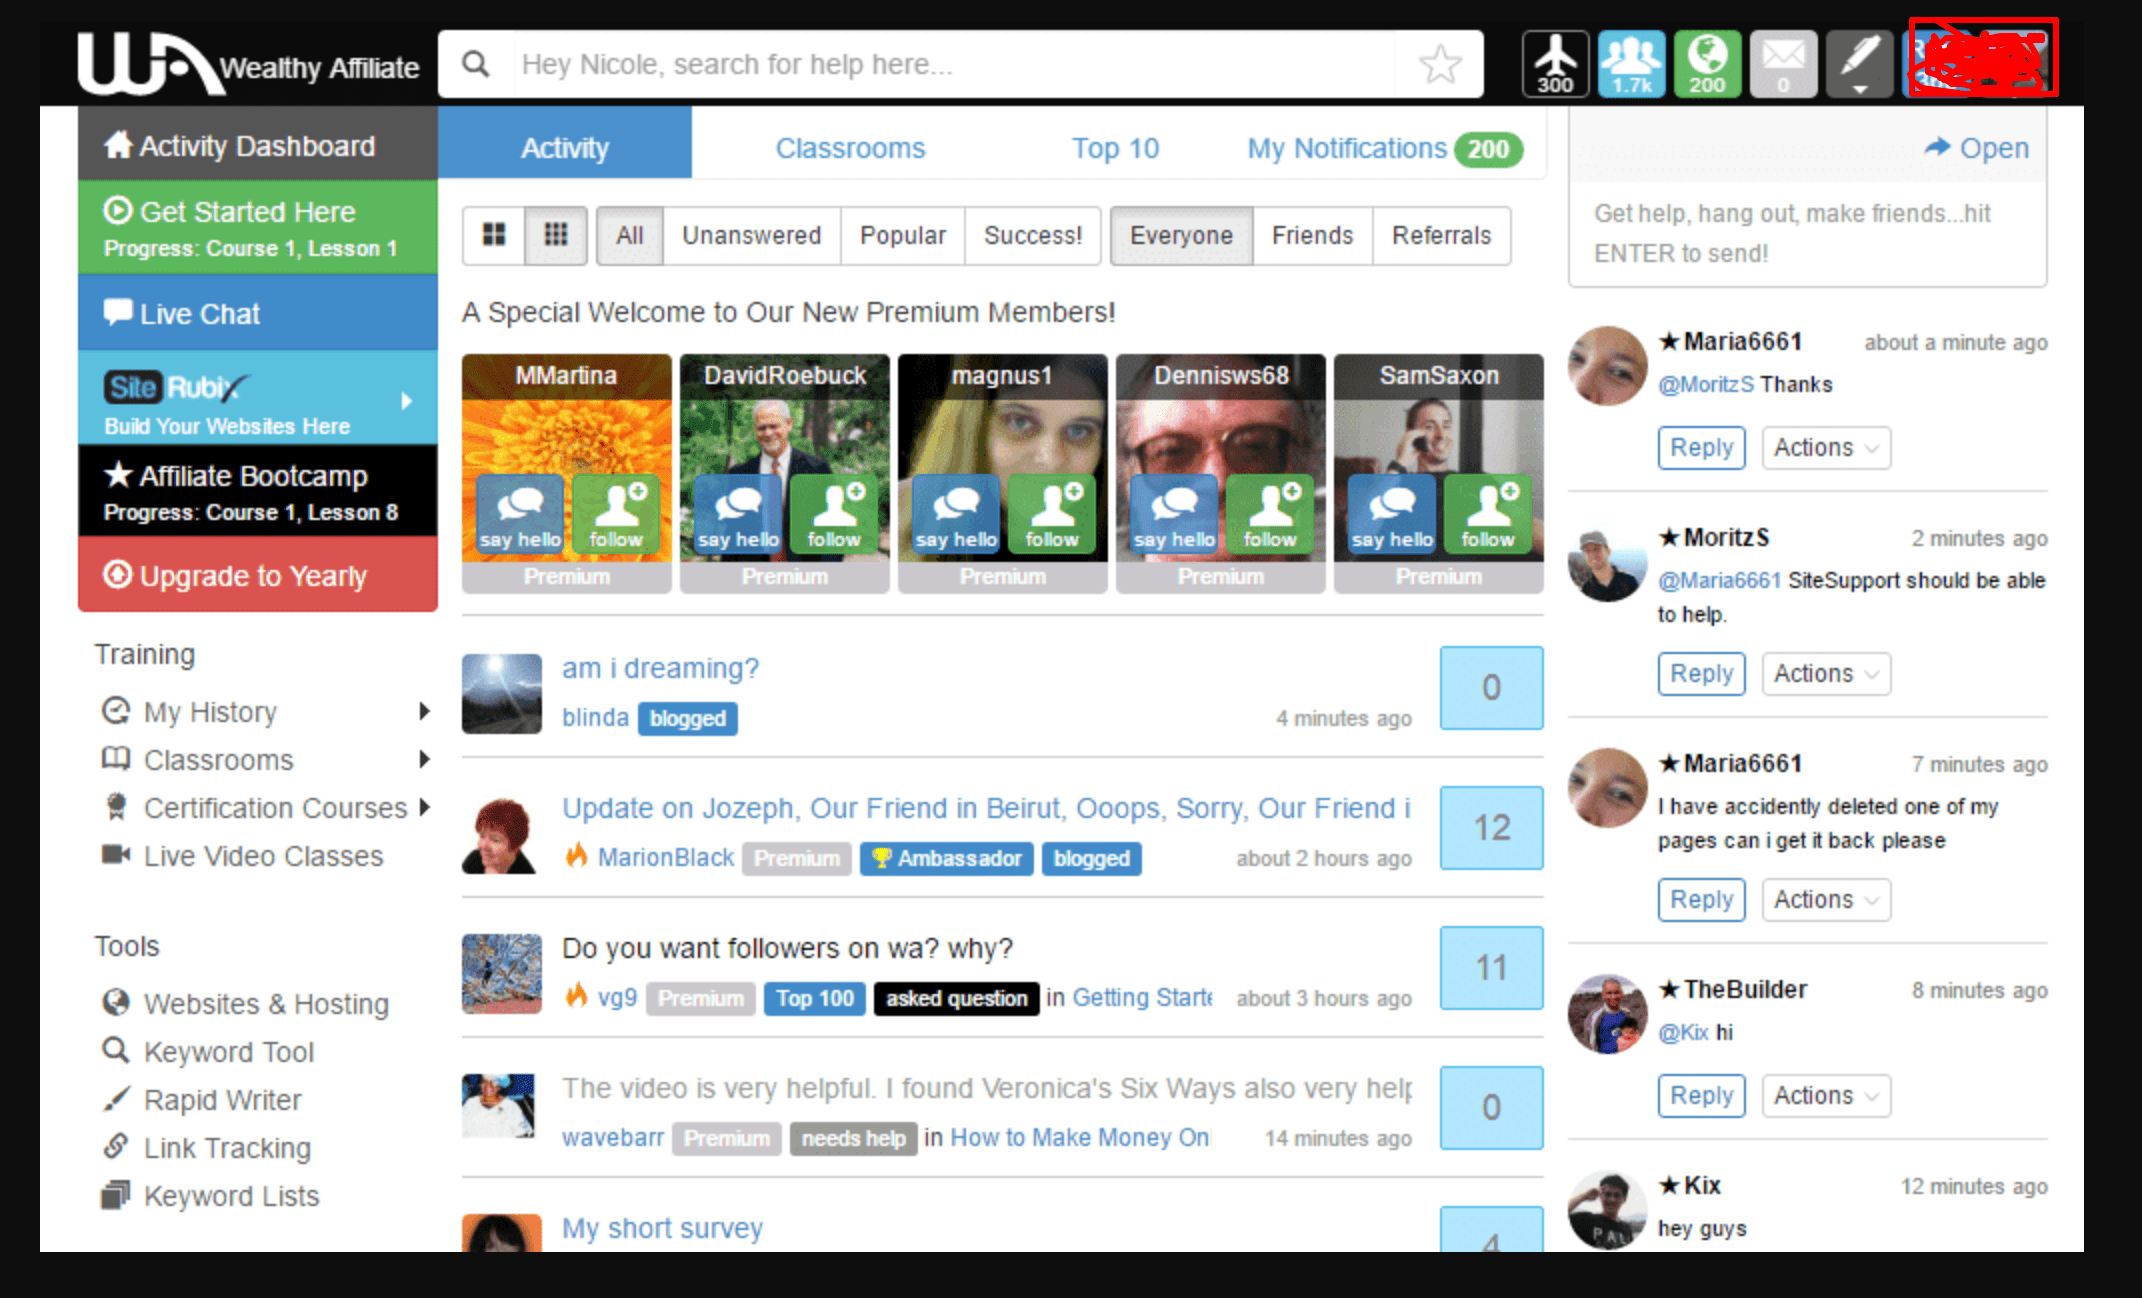Open Affiliate Bootcamp
Viewport: 2142px width, 1298px height.
click(258, 491)
